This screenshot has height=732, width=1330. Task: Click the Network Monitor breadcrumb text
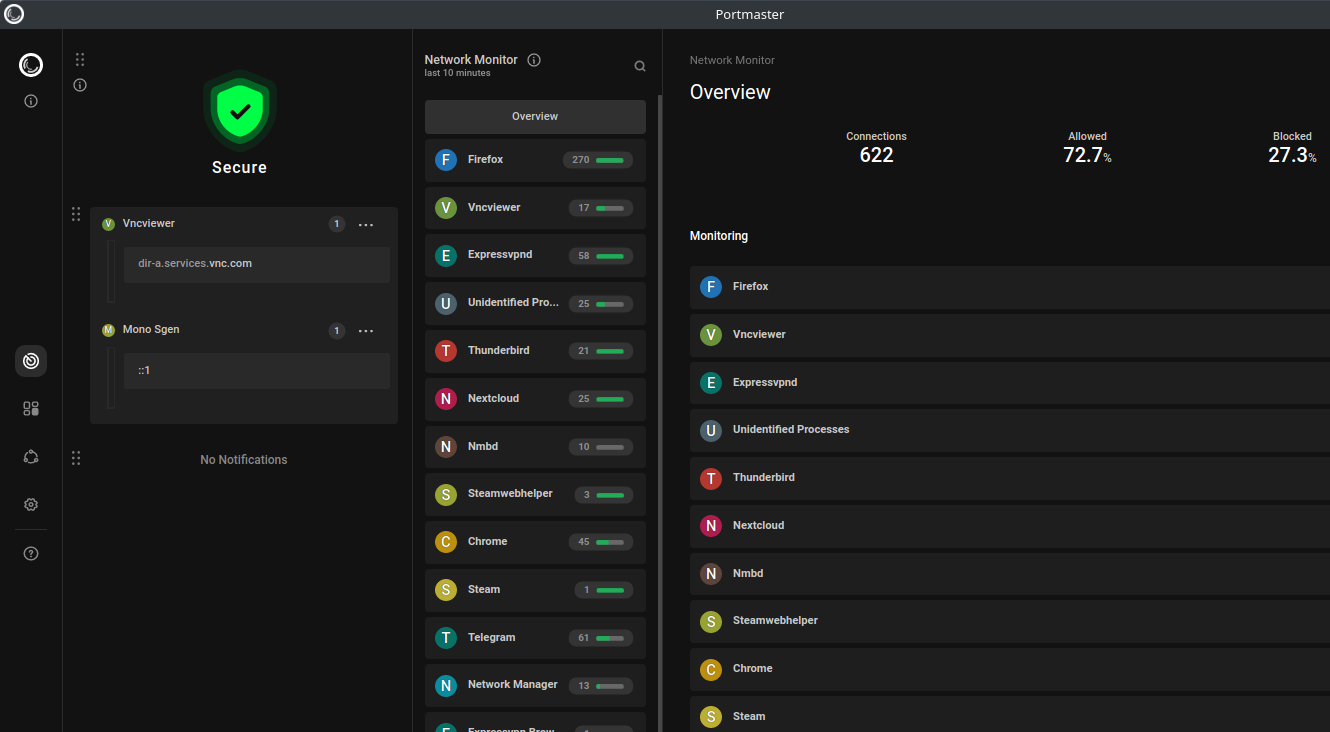click(x=732, y=60)
